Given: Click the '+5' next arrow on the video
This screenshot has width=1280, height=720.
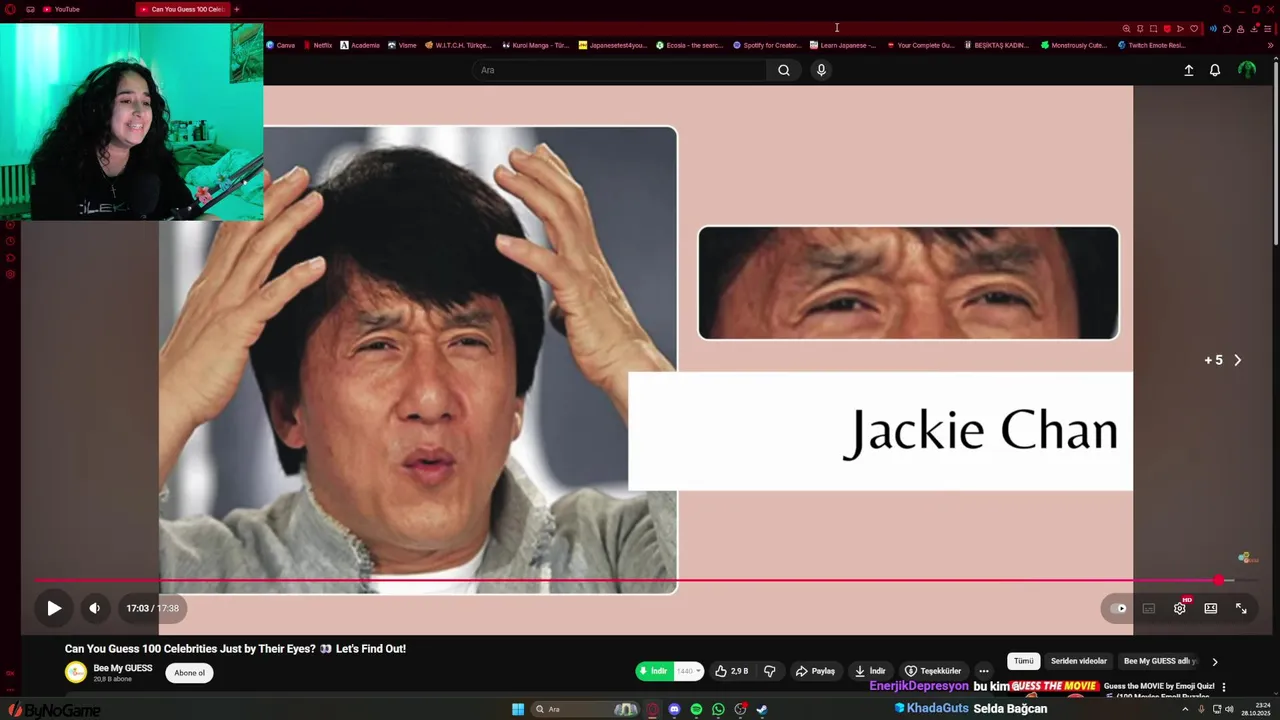Looking at the screenshot, I should click(1237, 360).
